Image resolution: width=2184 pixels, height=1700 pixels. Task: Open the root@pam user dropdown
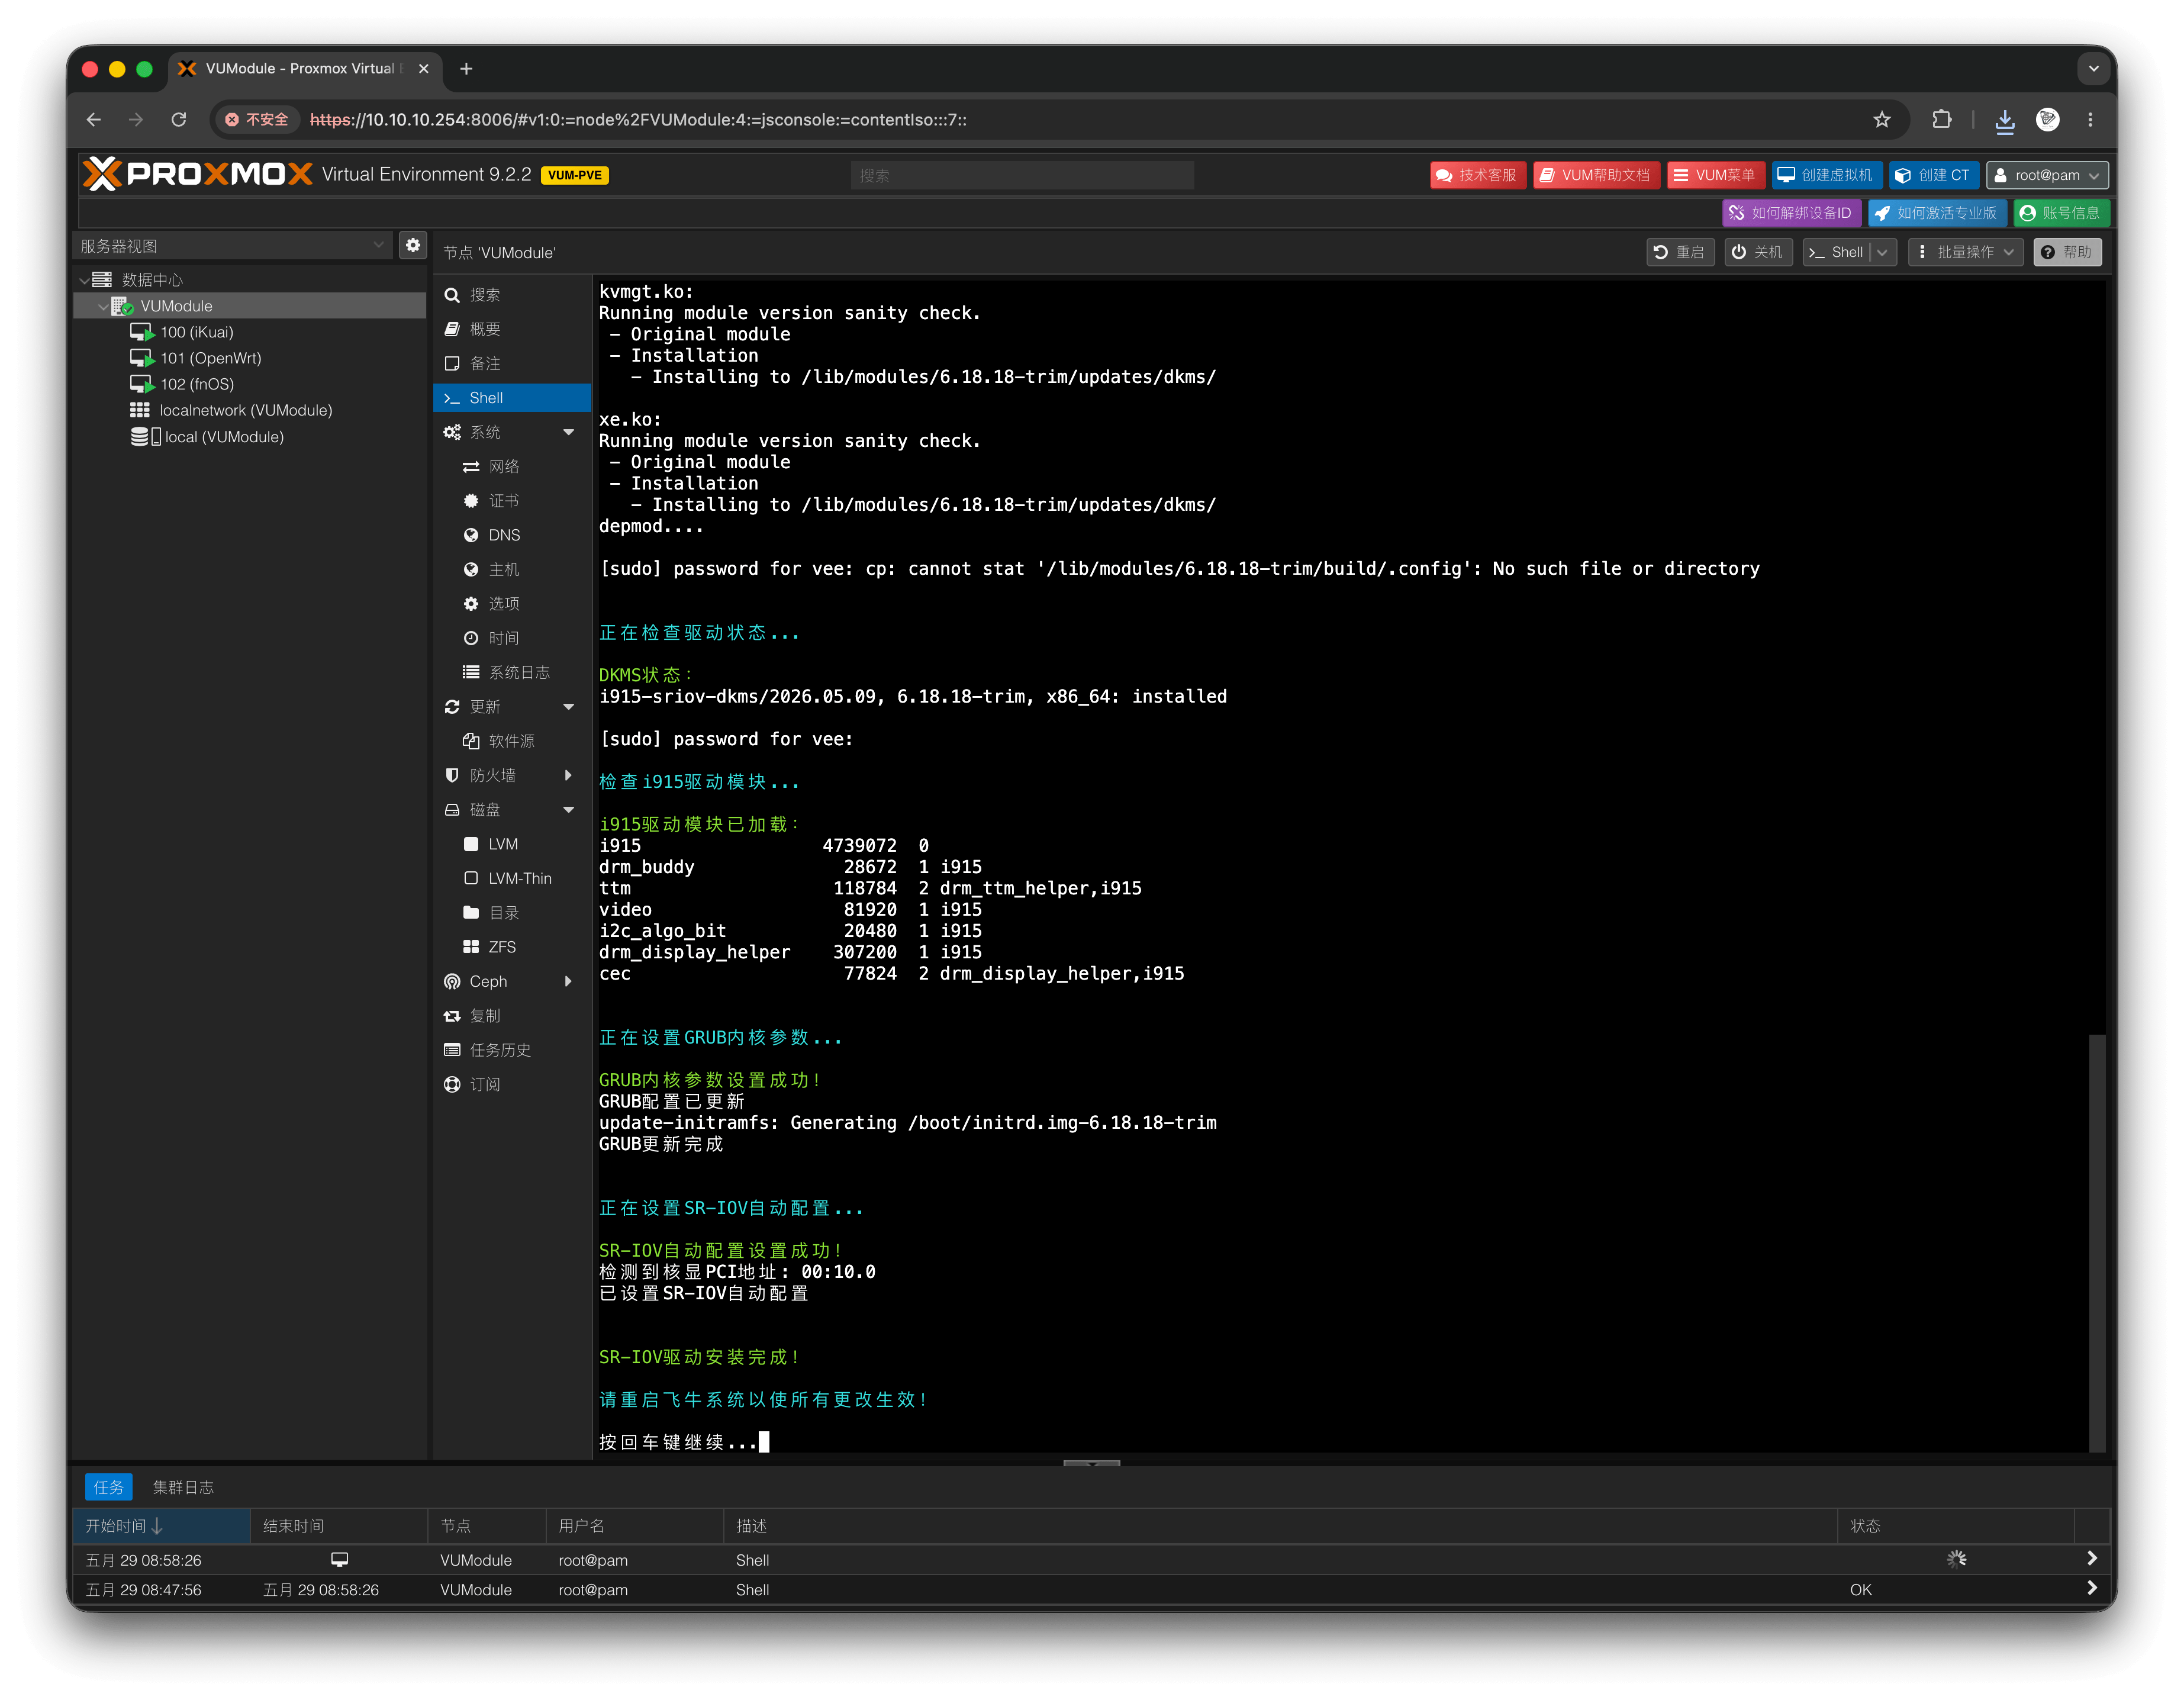2047,175
